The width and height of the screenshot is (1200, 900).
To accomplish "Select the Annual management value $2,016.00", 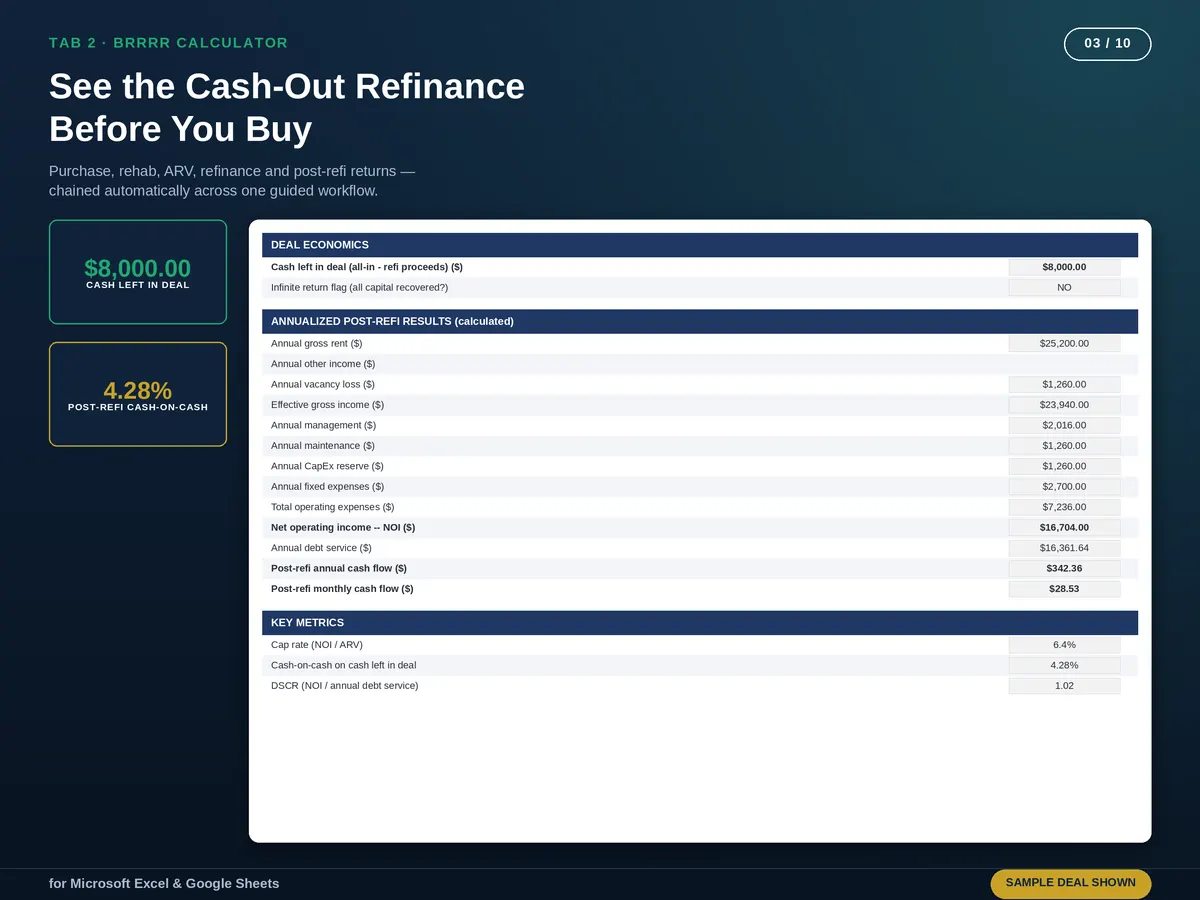I will 1064,426.
